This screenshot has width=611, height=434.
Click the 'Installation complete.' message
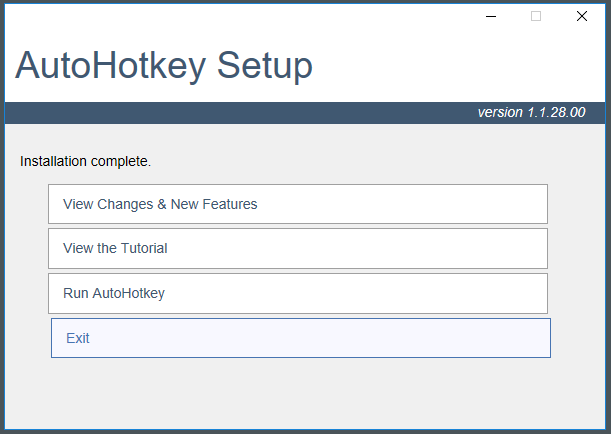[x=85, y=161]
